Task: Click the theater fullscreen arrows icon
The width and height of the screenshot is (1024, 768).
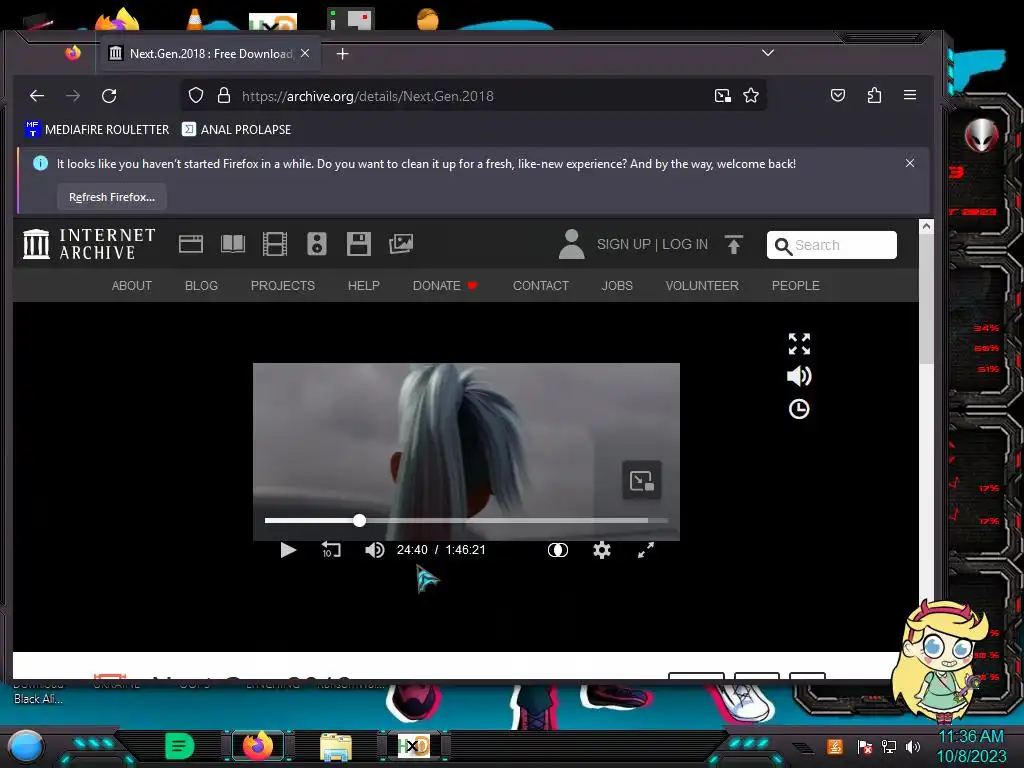Action: coord(799,344)
